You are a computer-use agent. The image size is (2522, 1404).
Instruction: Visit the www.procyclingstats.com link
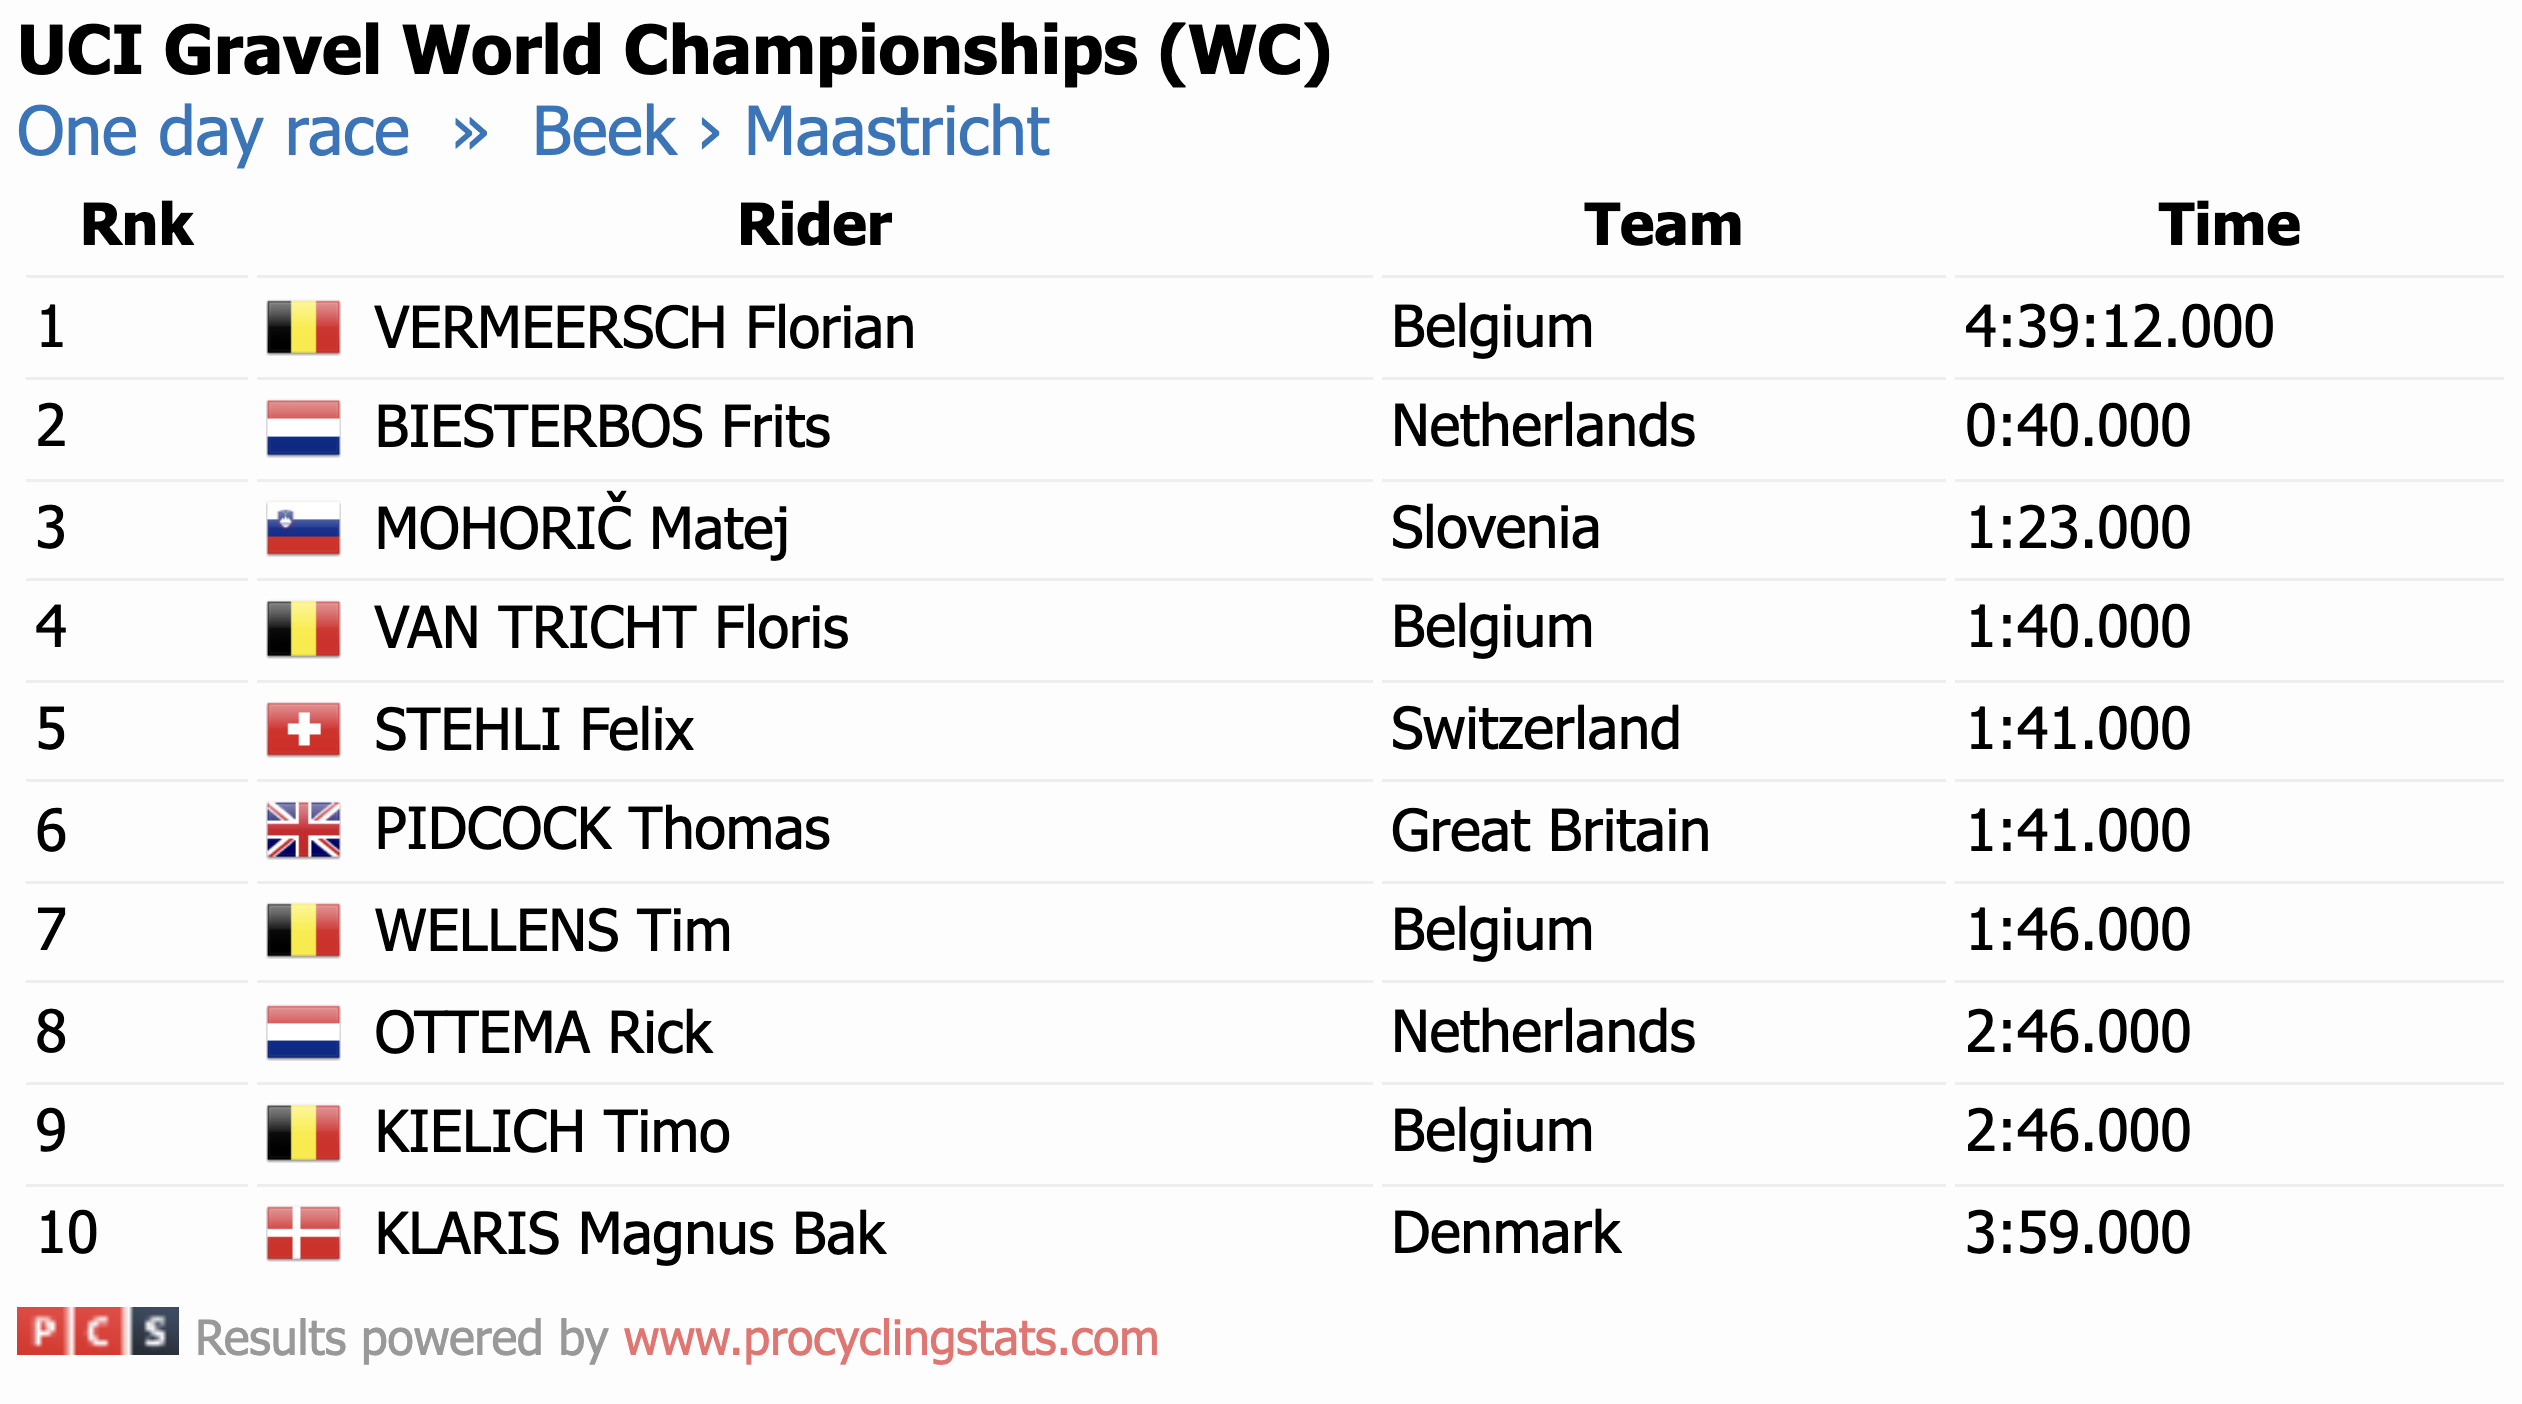click(x=890, y=1338)
